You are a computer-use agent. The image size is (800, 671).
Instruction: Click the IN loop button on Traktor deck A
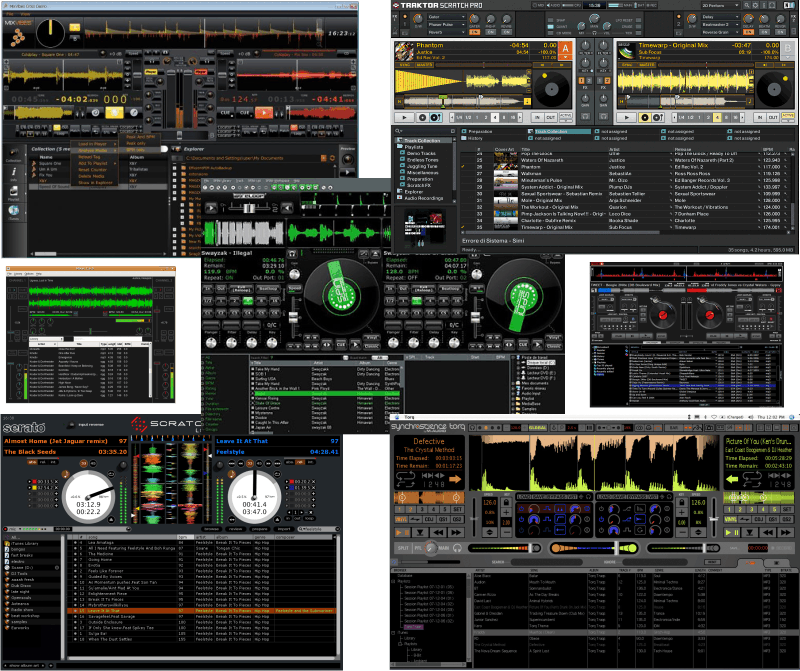[x=535, y=117]
